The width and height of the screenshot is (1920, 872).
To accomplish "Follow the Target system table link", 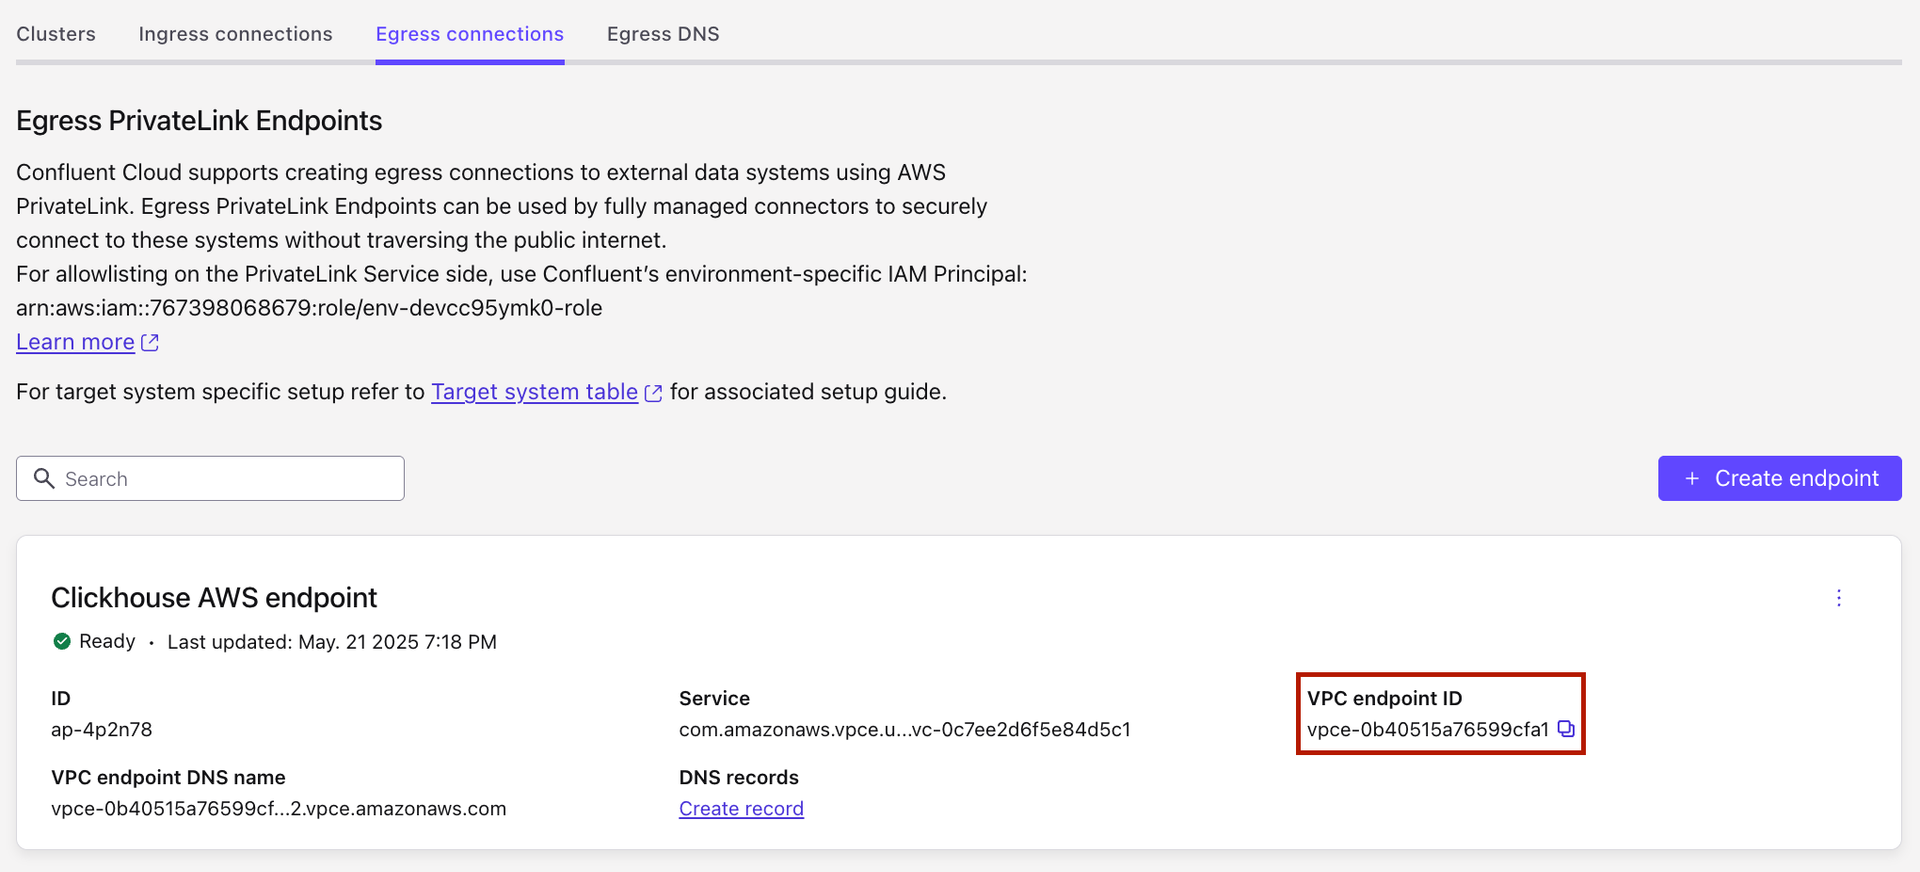I will click(534, 392).
